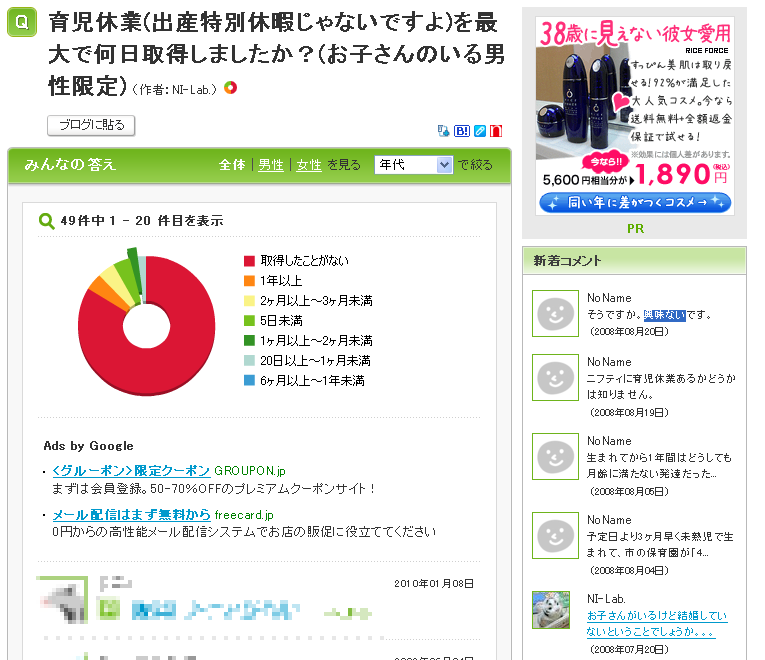Click the Hatena Bookmark B! icon
The image size is (765, 660).
coord(462,130)
